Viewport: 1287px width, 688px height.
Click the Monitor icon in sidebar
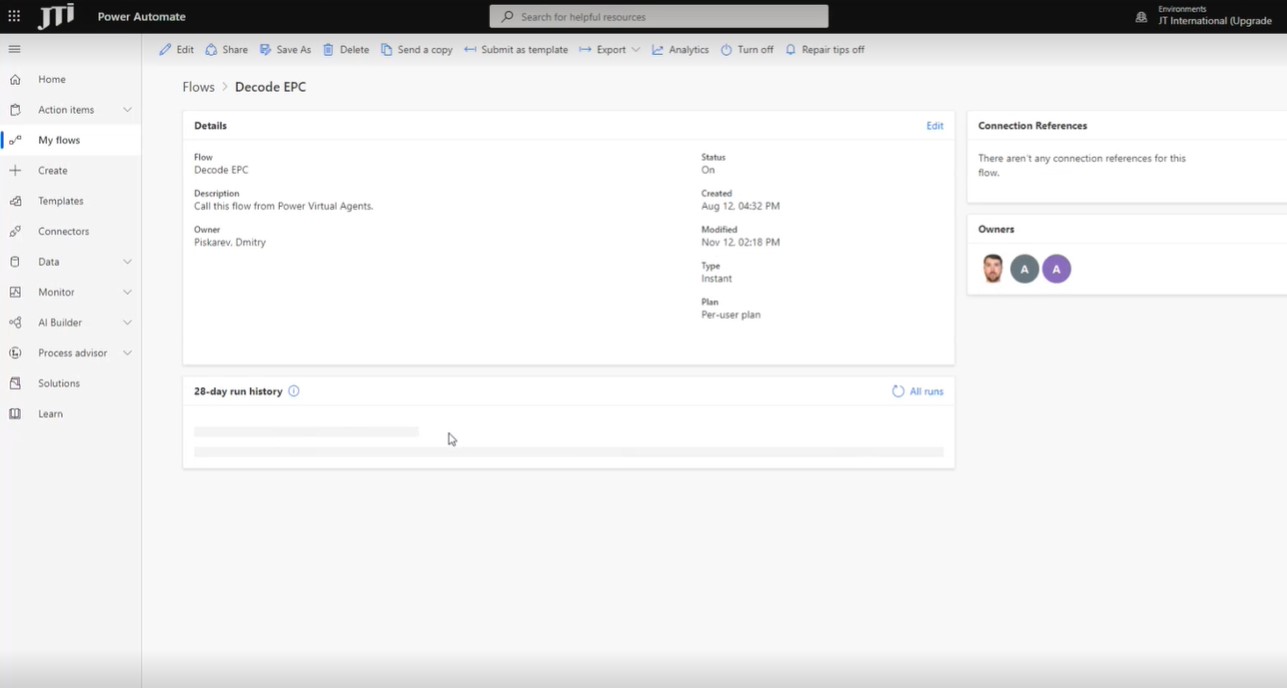point(15,292)
